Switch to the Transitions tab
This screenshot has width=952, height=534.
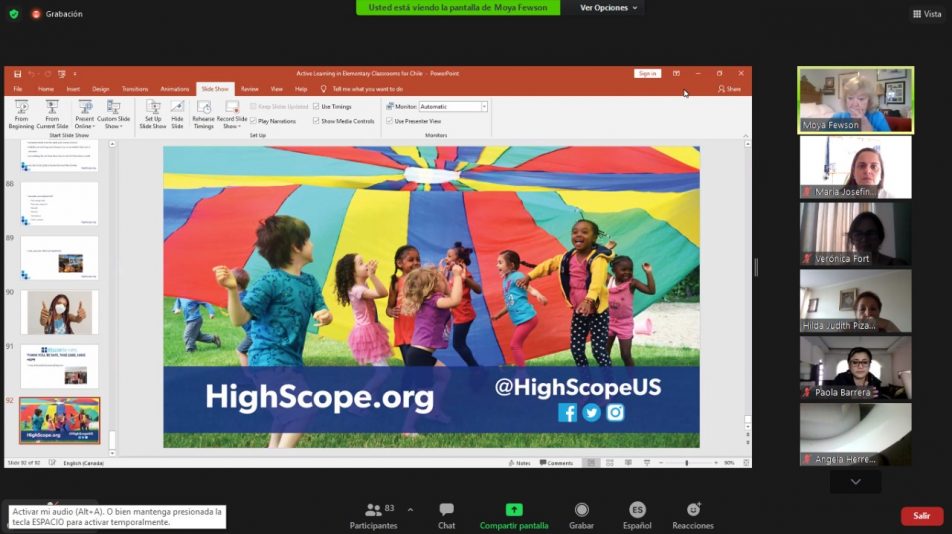tap(135, 89)
